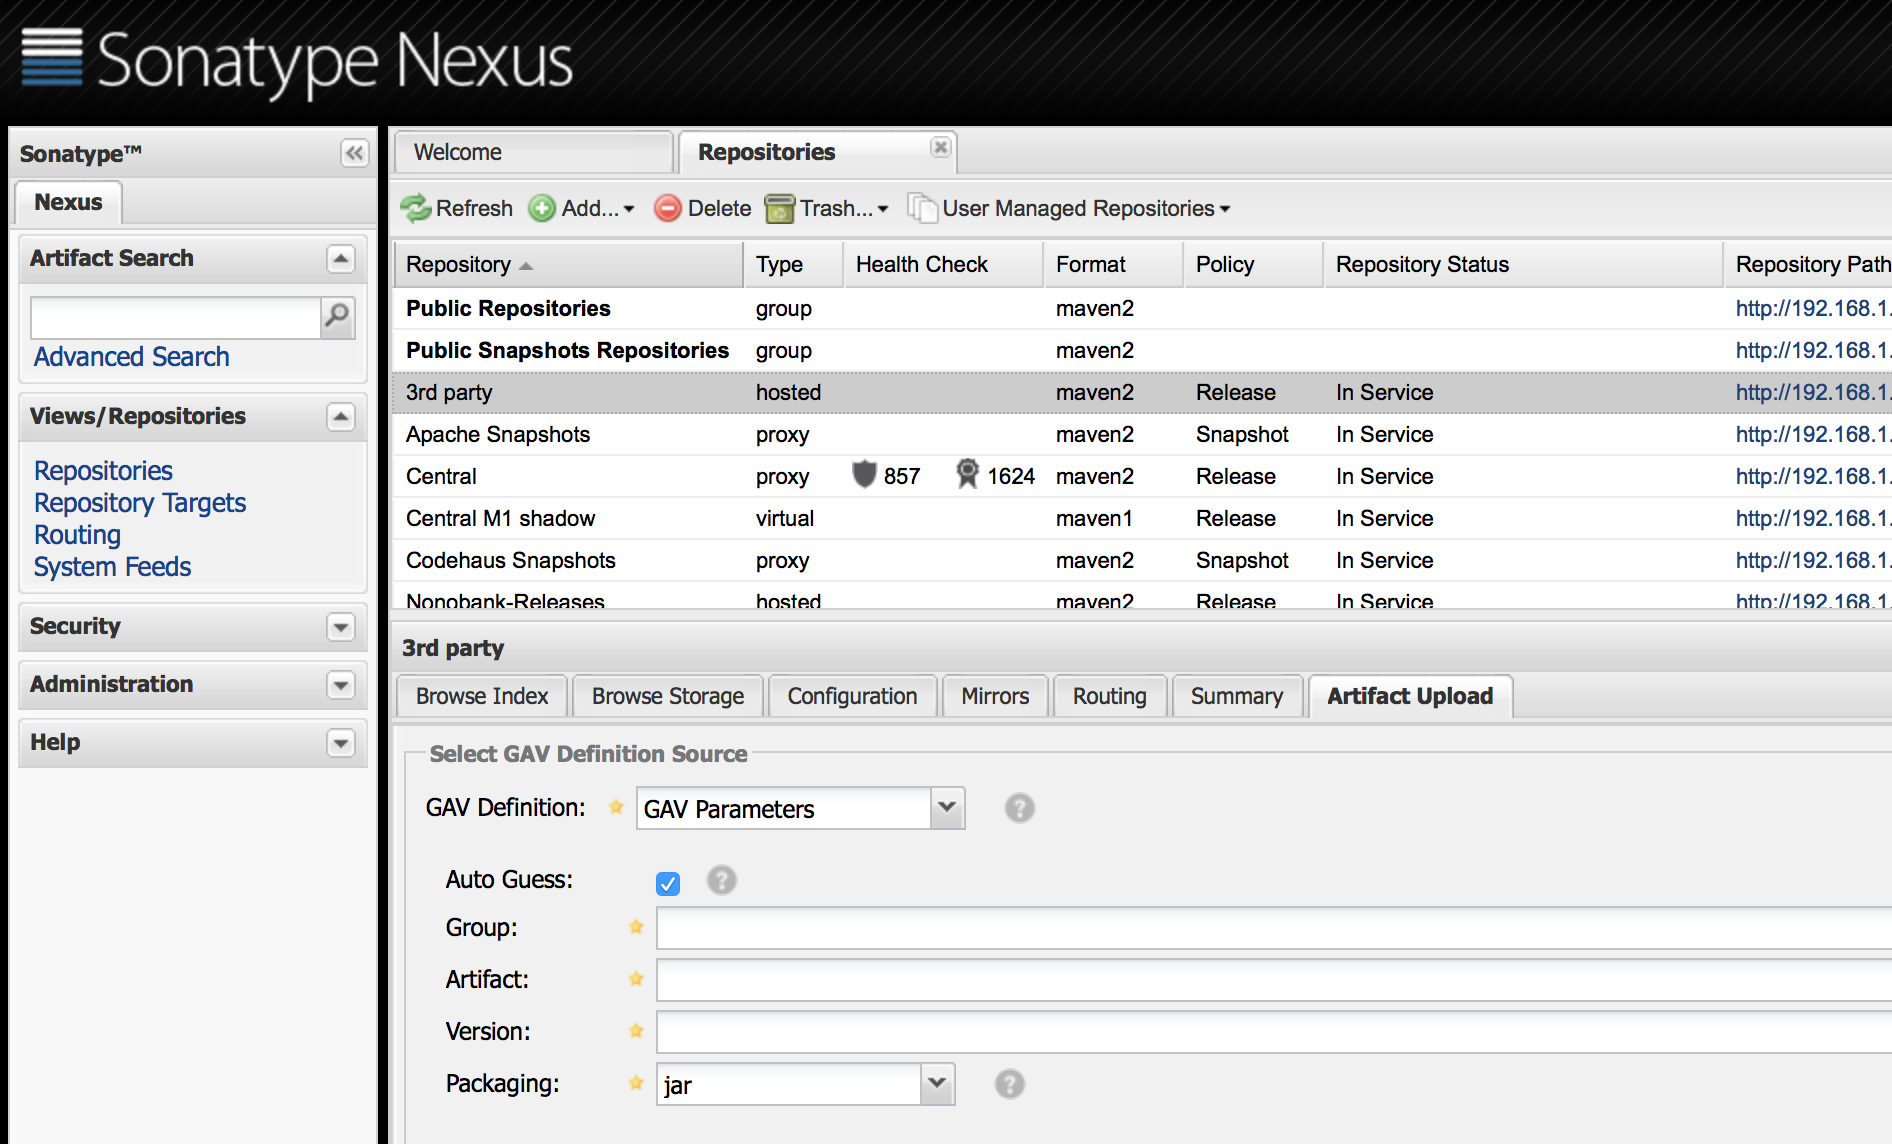Collapse the Views/Repositories section

(341, 417)
